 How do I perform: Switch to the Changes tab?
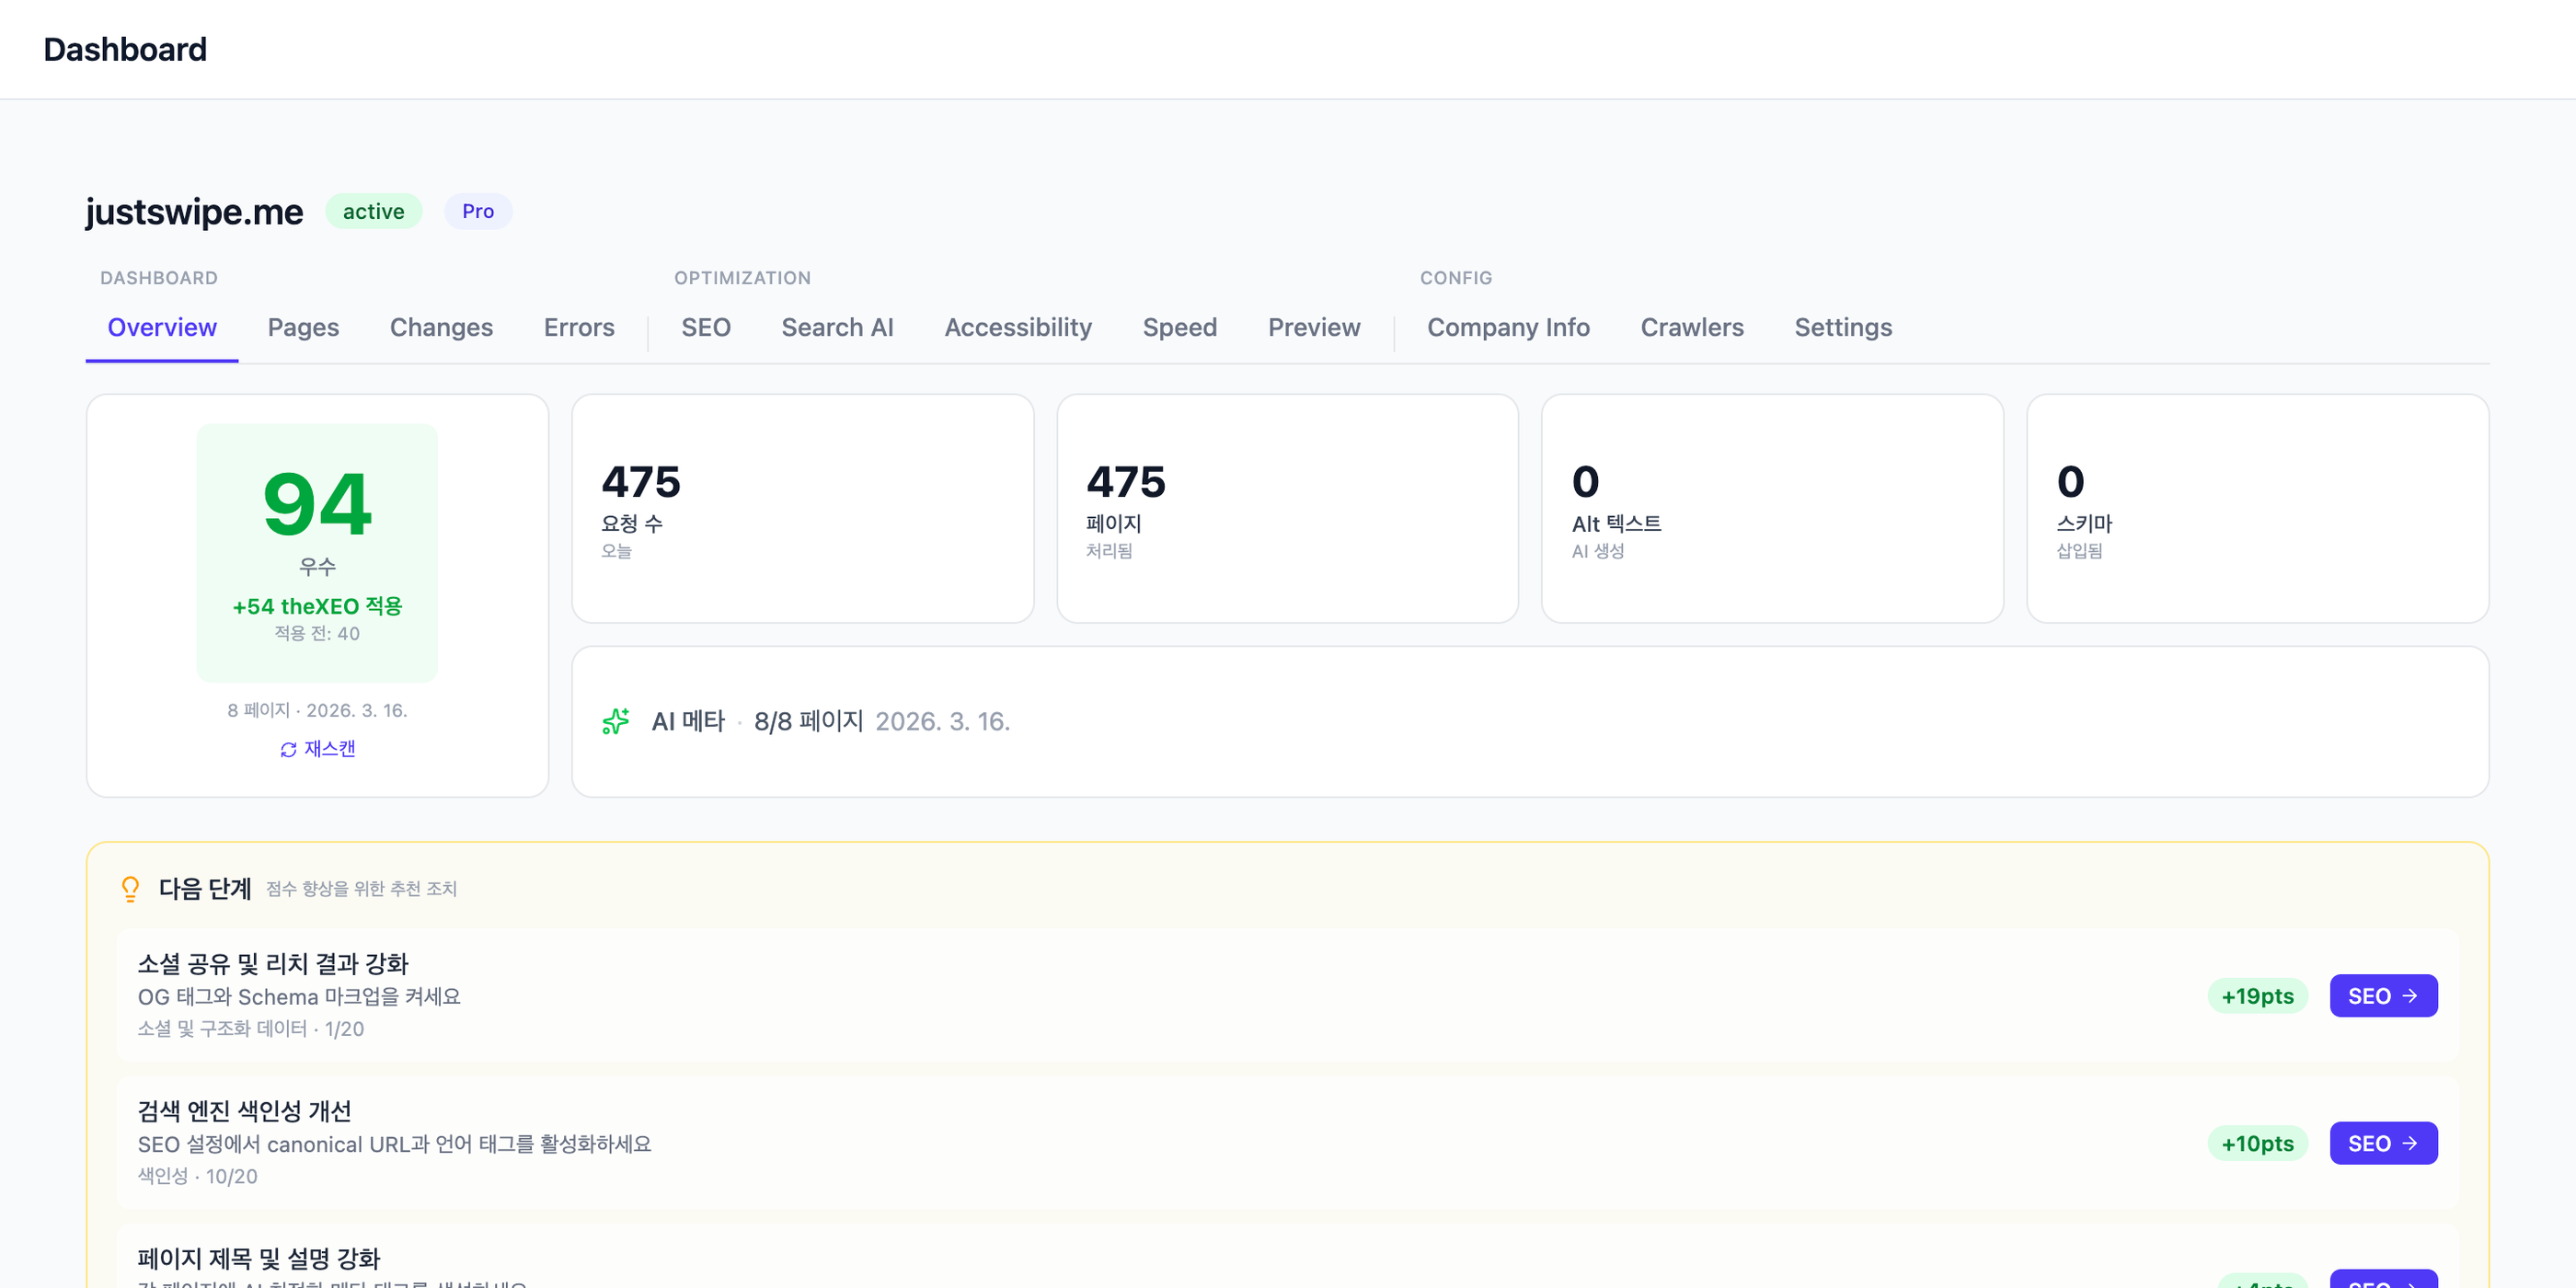pos(441,328)
